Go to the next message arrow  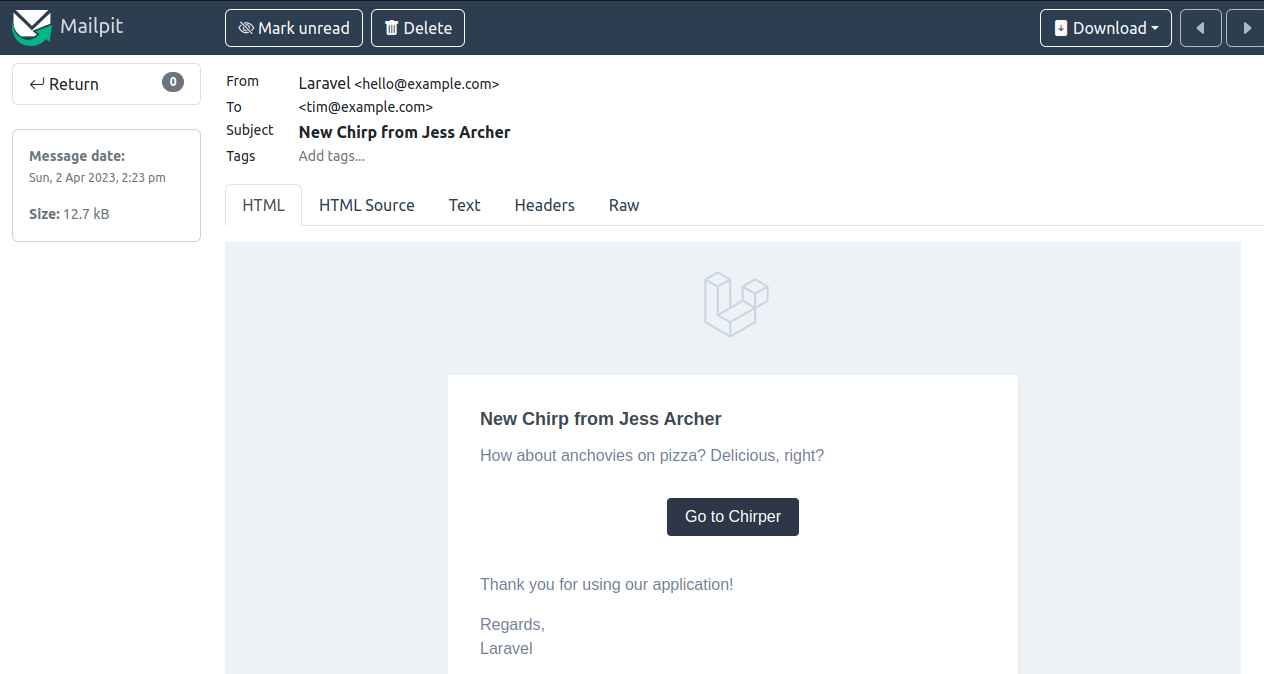point(1246,28)
